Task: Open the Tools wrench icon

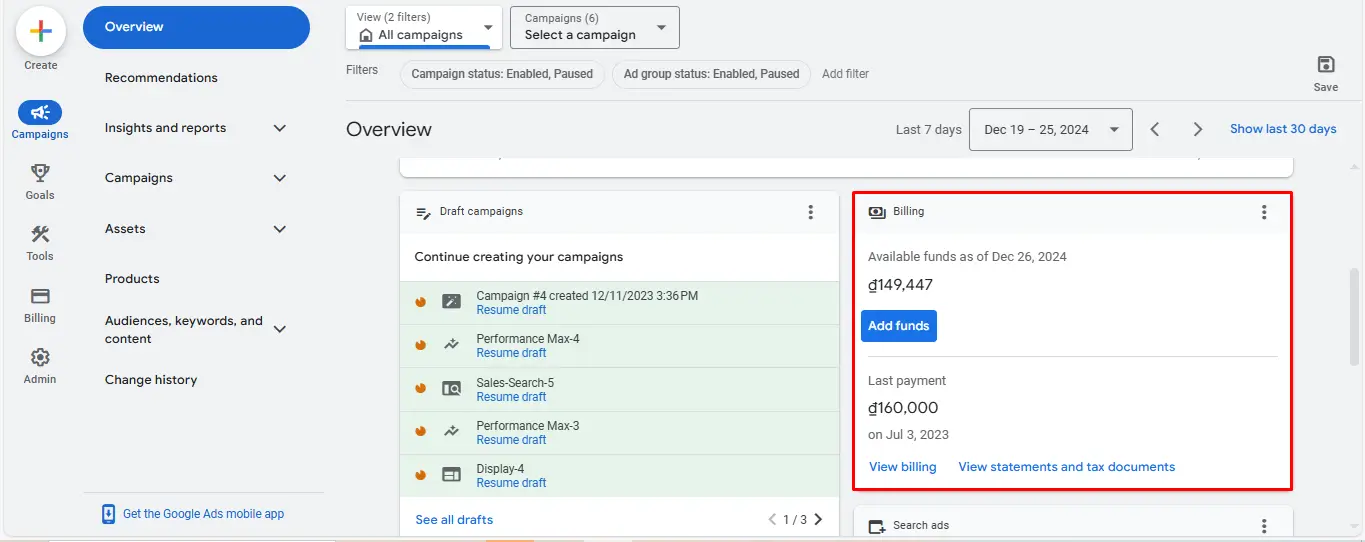Action: (40, 234)
